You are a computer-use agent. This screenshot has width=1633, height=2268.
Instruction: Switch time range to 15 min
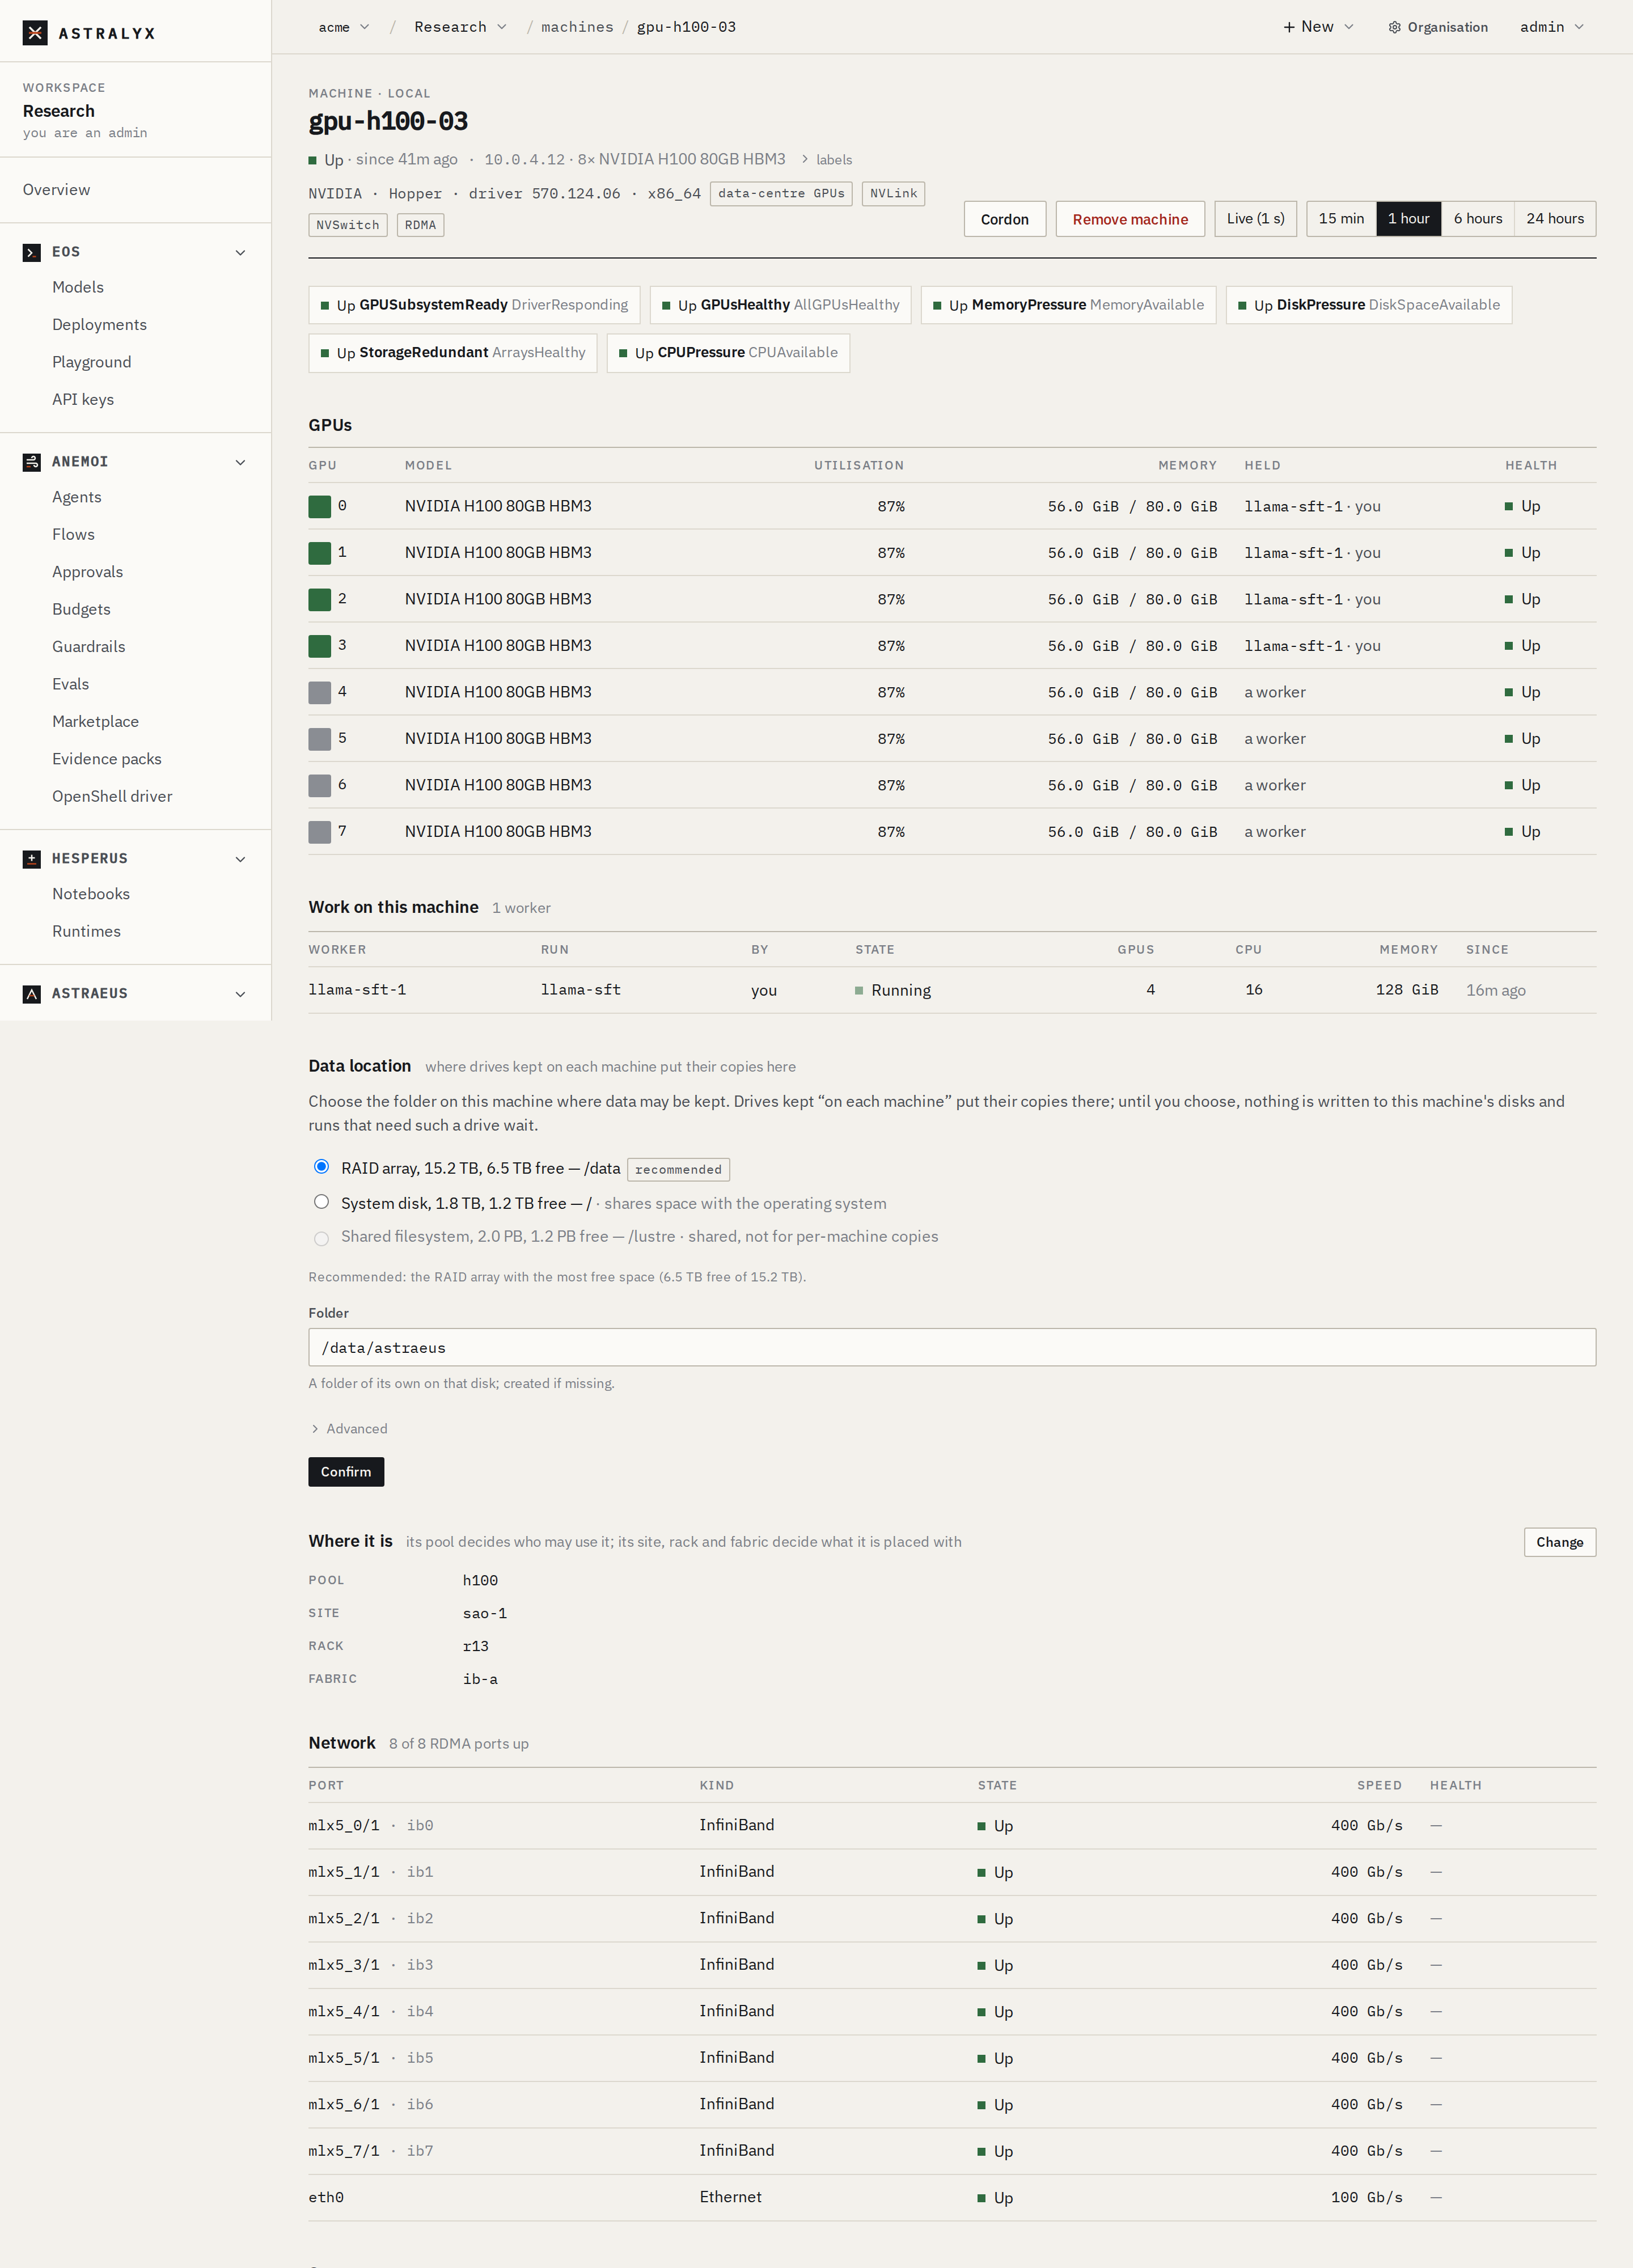point(1341,219)
